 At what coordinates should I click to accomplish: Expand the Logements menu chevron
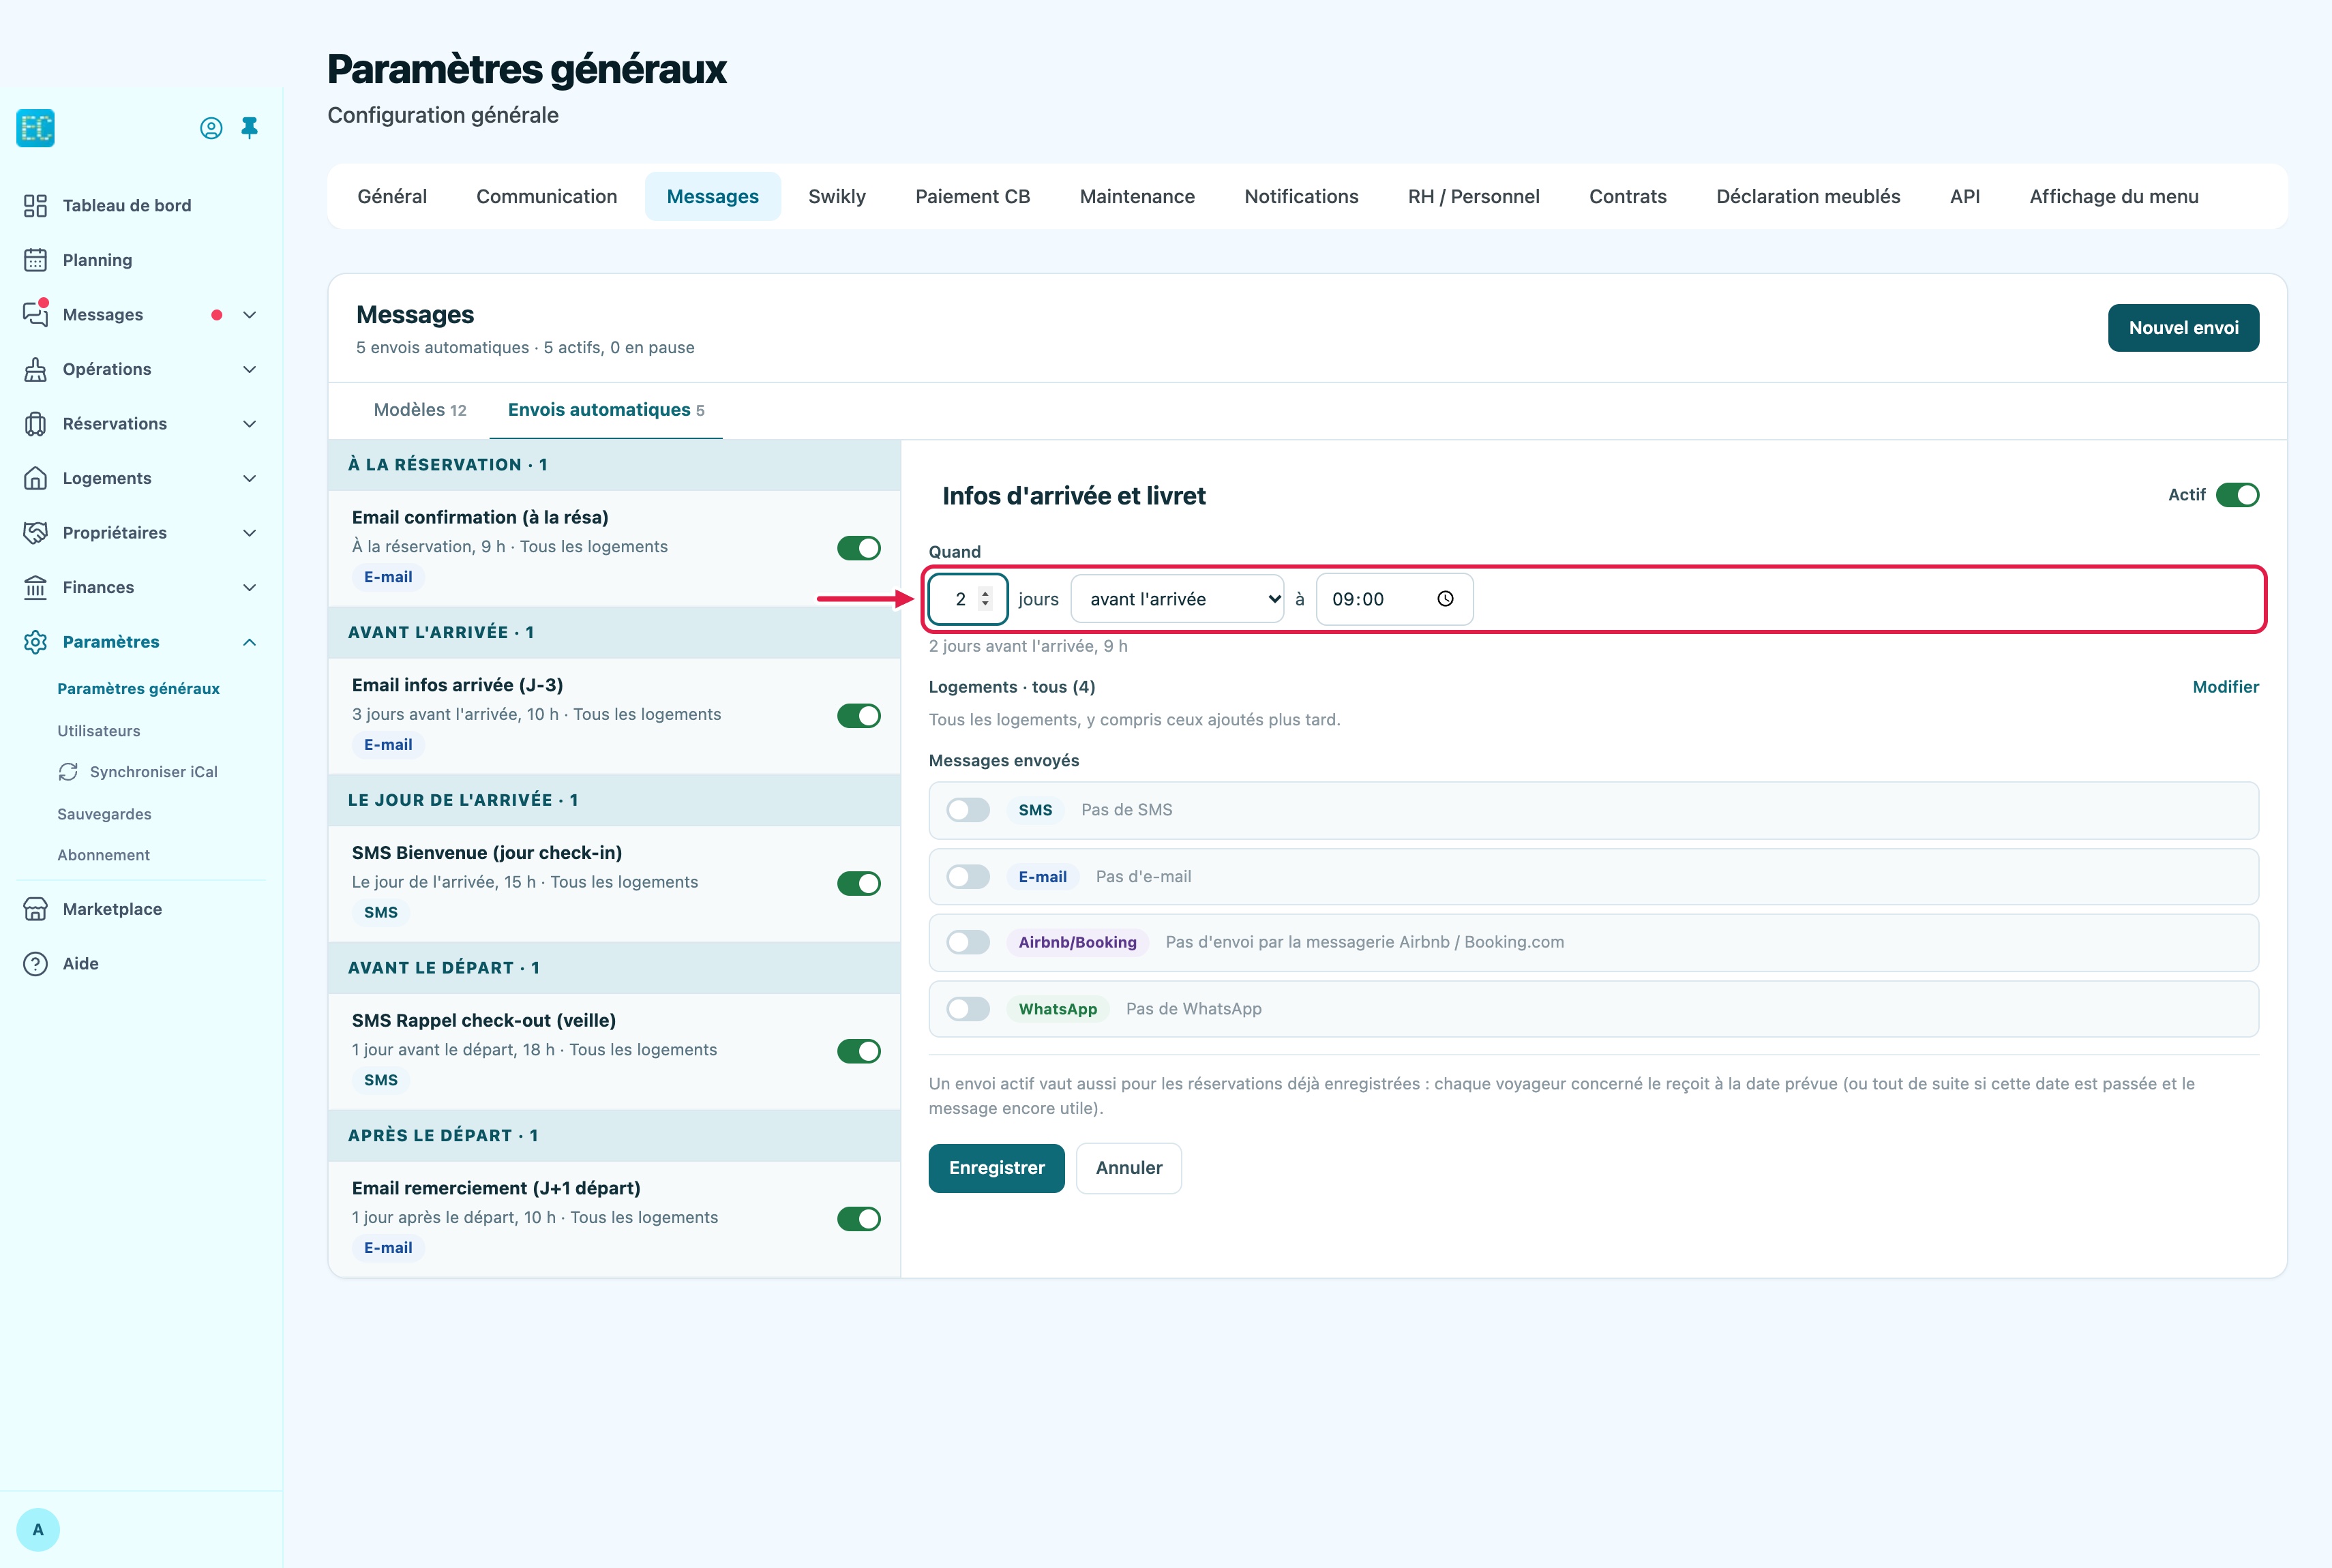250,478
